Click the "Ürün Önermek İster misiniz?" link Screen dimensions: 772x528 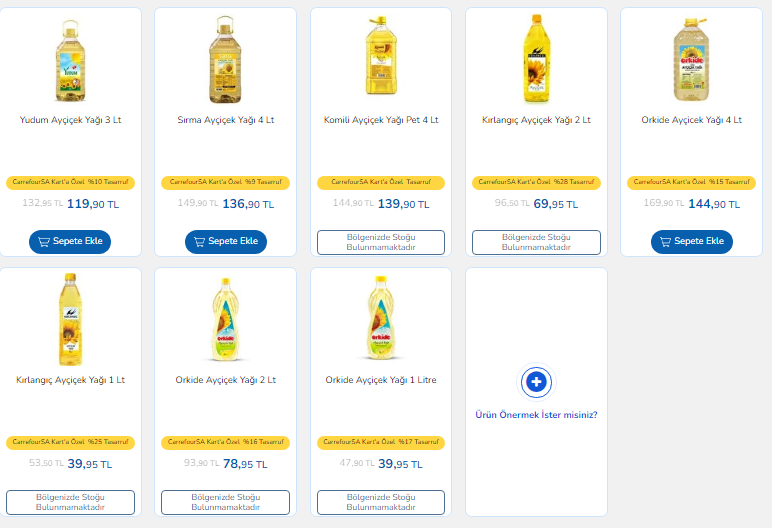(536, 414)
